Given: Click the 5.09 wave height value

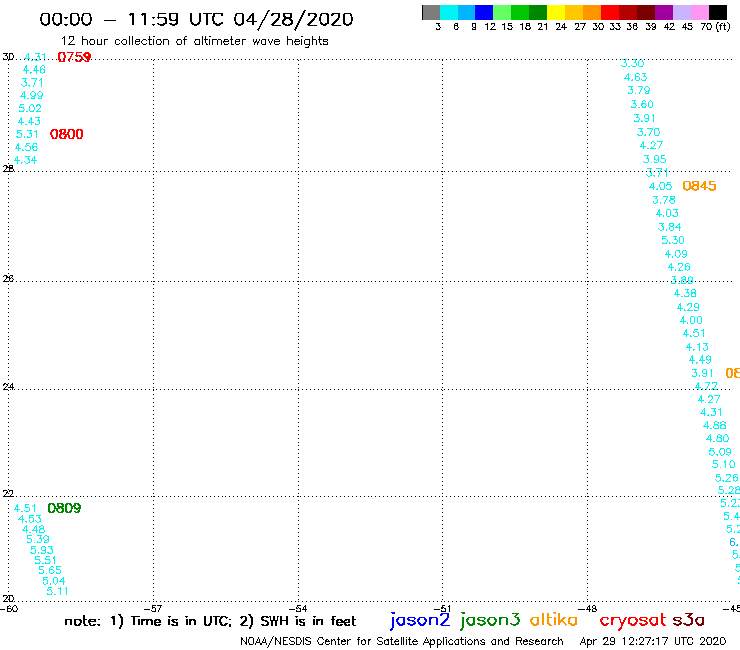Looking at the screenshot, I should point(721,452).
